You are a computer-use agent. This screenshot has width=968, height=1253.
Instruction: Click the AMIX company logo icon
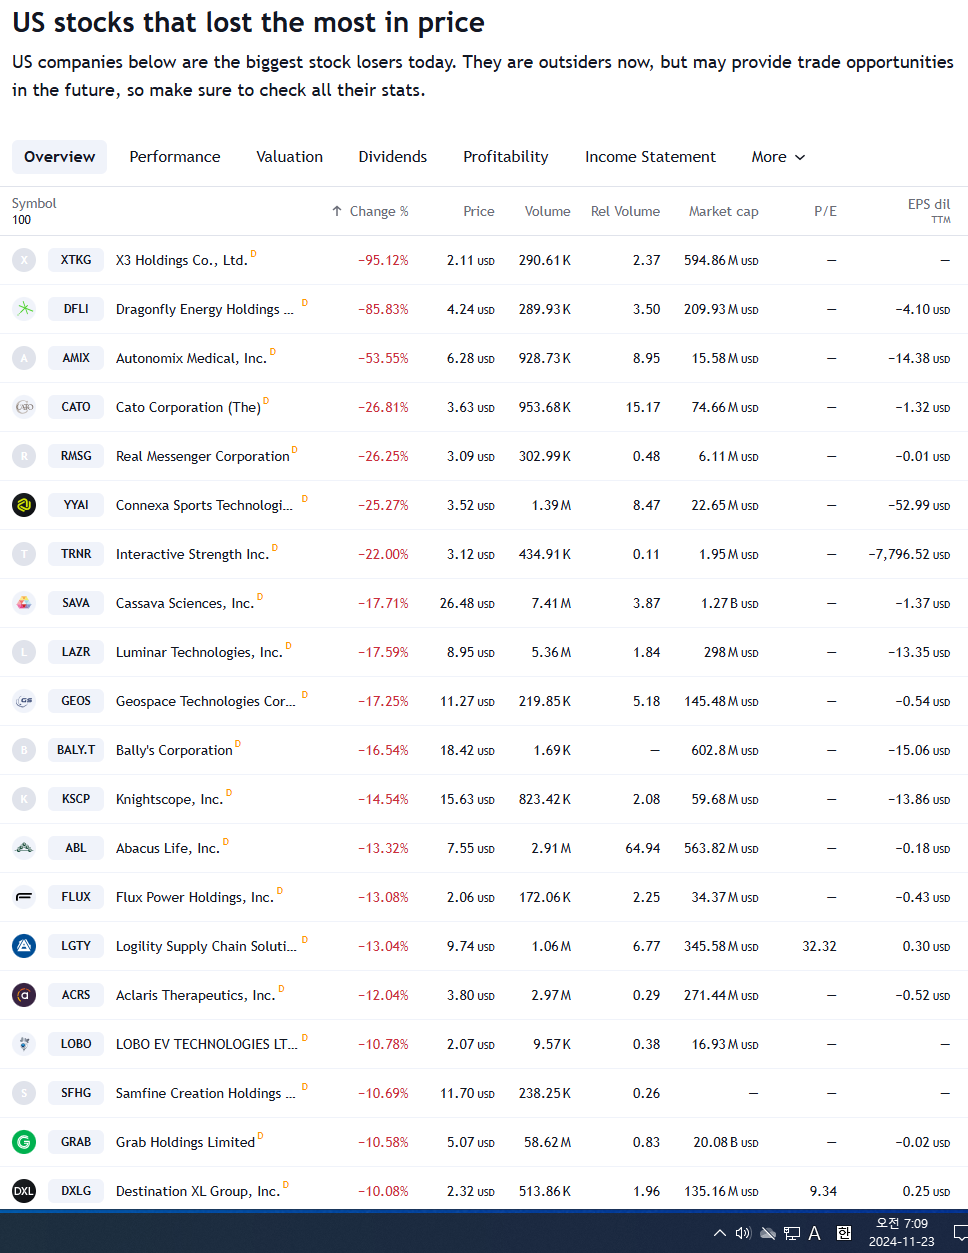tap(24, 358)
